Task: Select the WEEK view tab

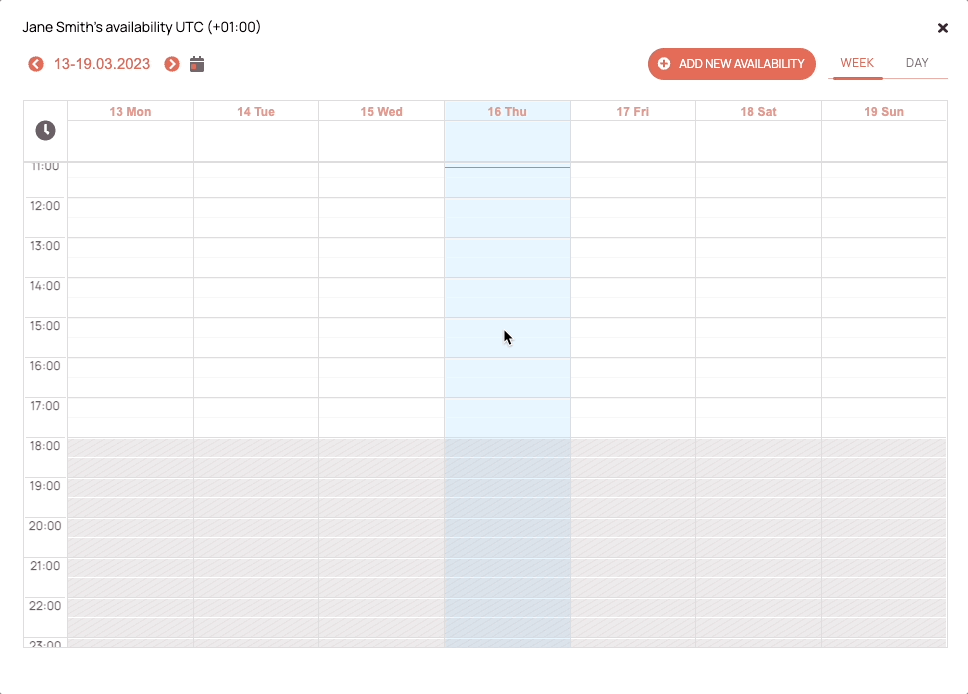Action: (x=857, y=63)
